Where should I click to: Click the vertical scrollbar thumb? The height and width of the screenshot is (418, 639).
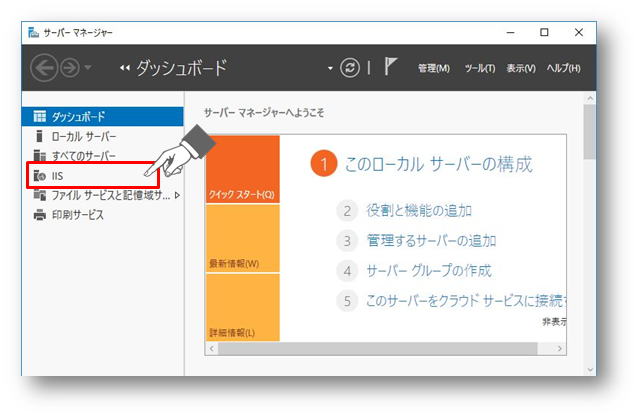590,132
